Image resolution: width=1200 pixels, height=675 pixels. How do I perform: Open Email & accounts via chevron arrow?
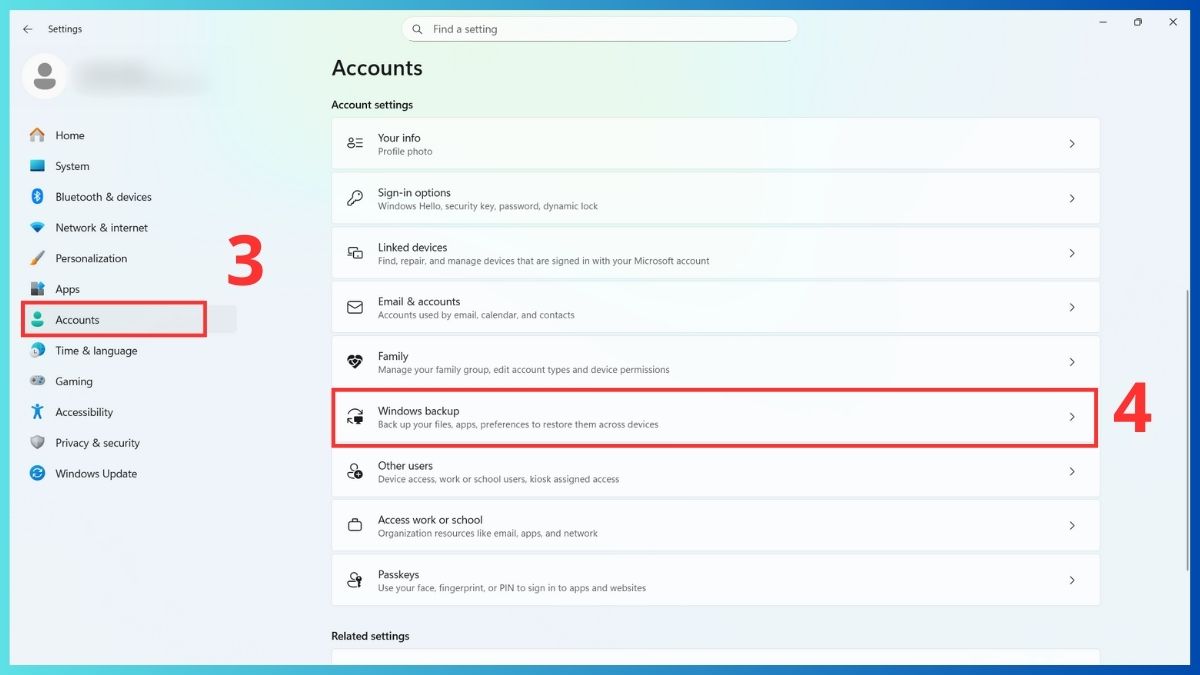pos(1072,307)
